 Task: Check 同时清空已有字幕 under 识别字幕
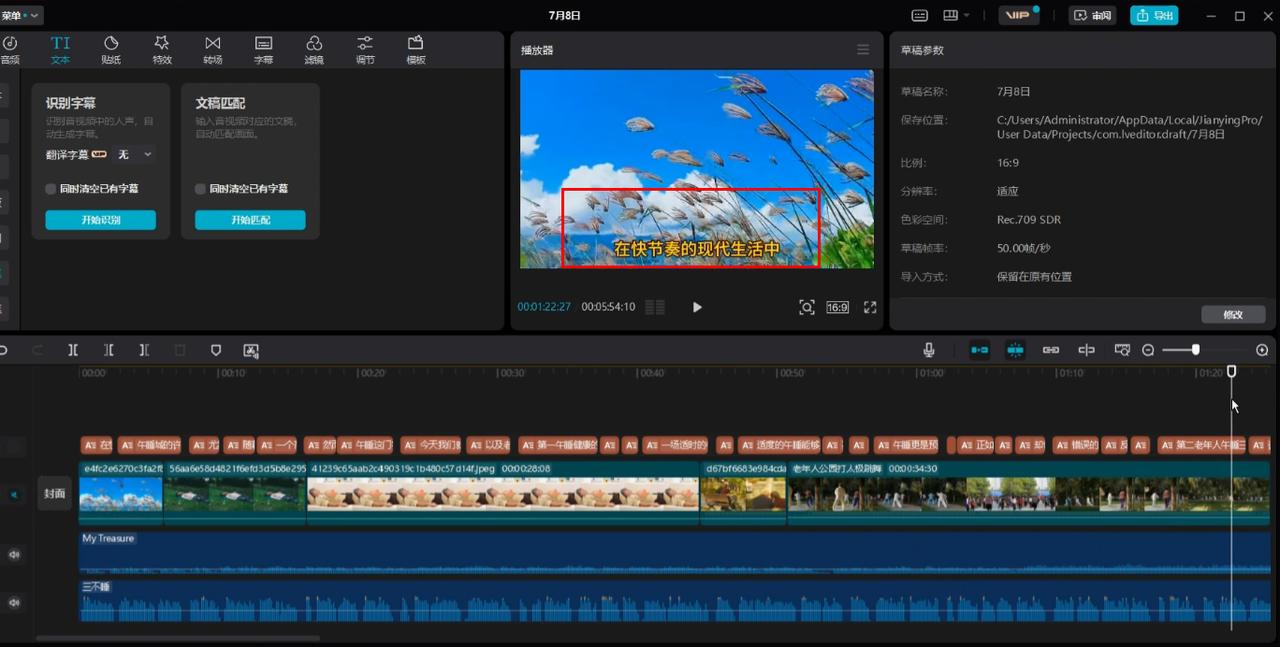tap(51, 189)
